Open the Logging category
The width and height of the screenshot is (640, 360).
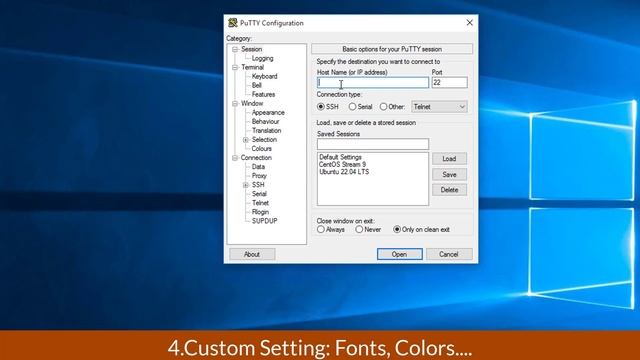[262, 58]
